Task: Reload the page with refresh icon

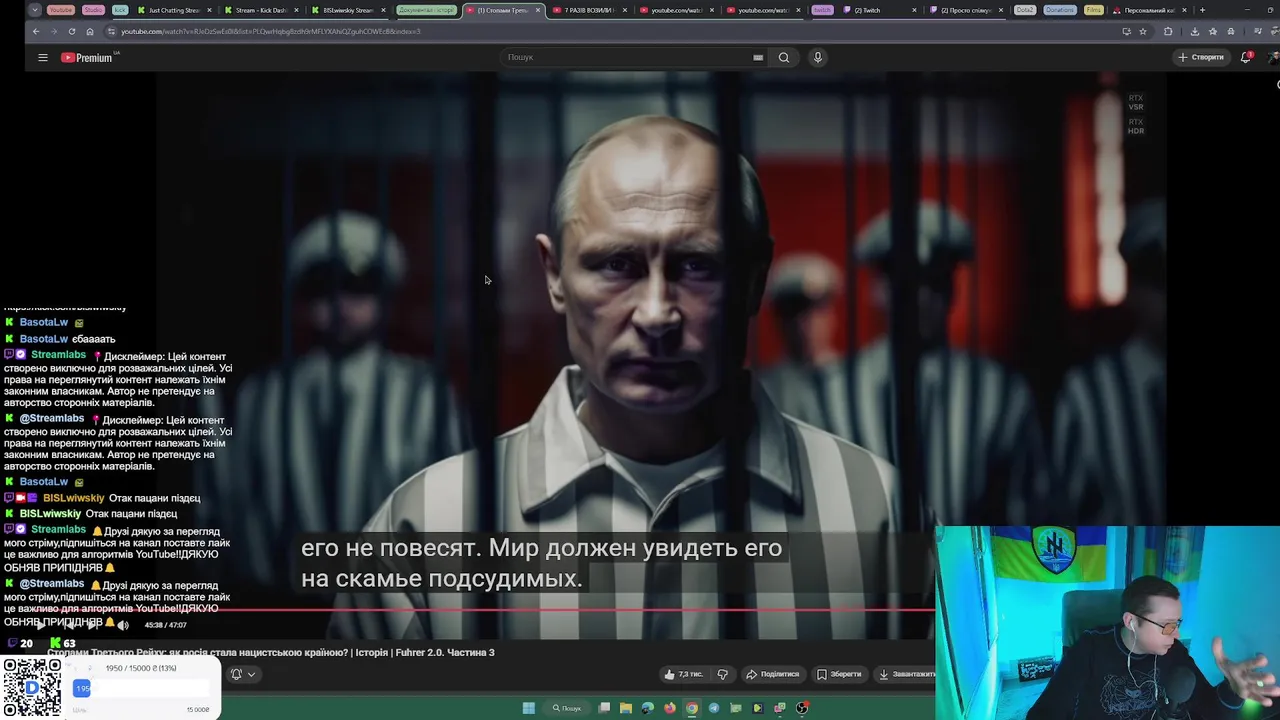Action: (x=71, y=31)
